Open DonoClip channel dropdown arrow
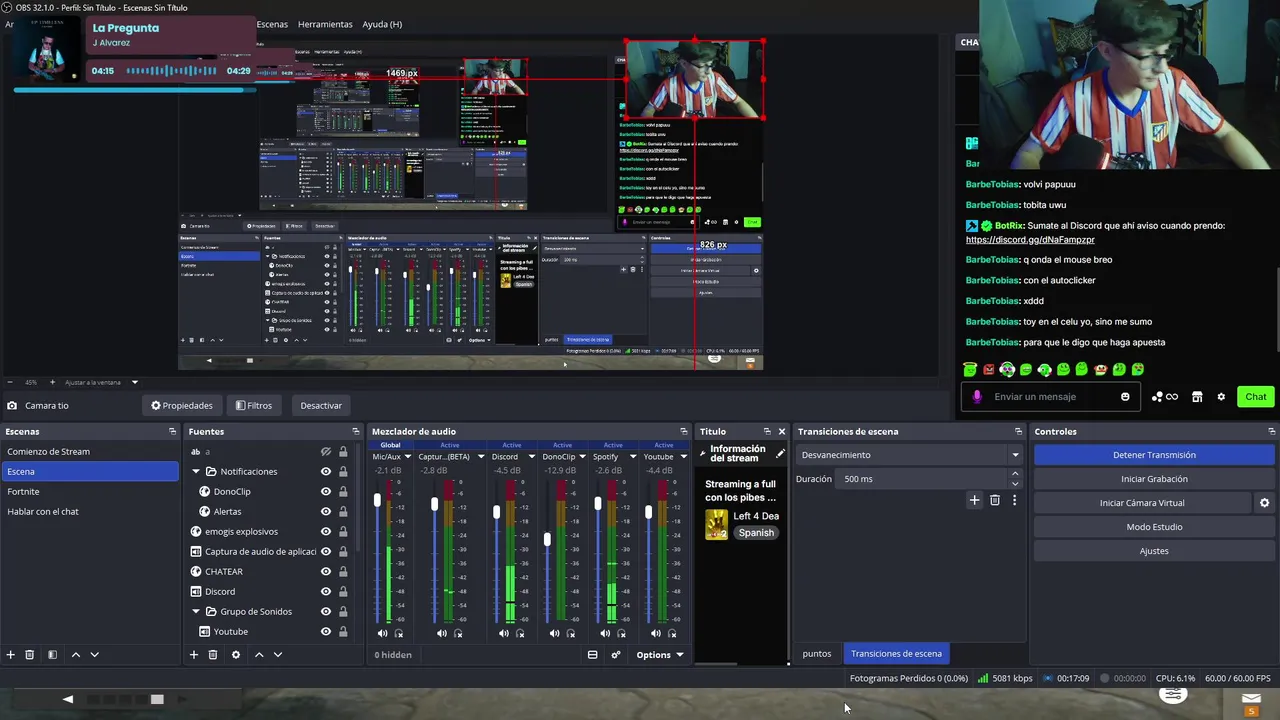1280x720 pixels. pos(582,457)
